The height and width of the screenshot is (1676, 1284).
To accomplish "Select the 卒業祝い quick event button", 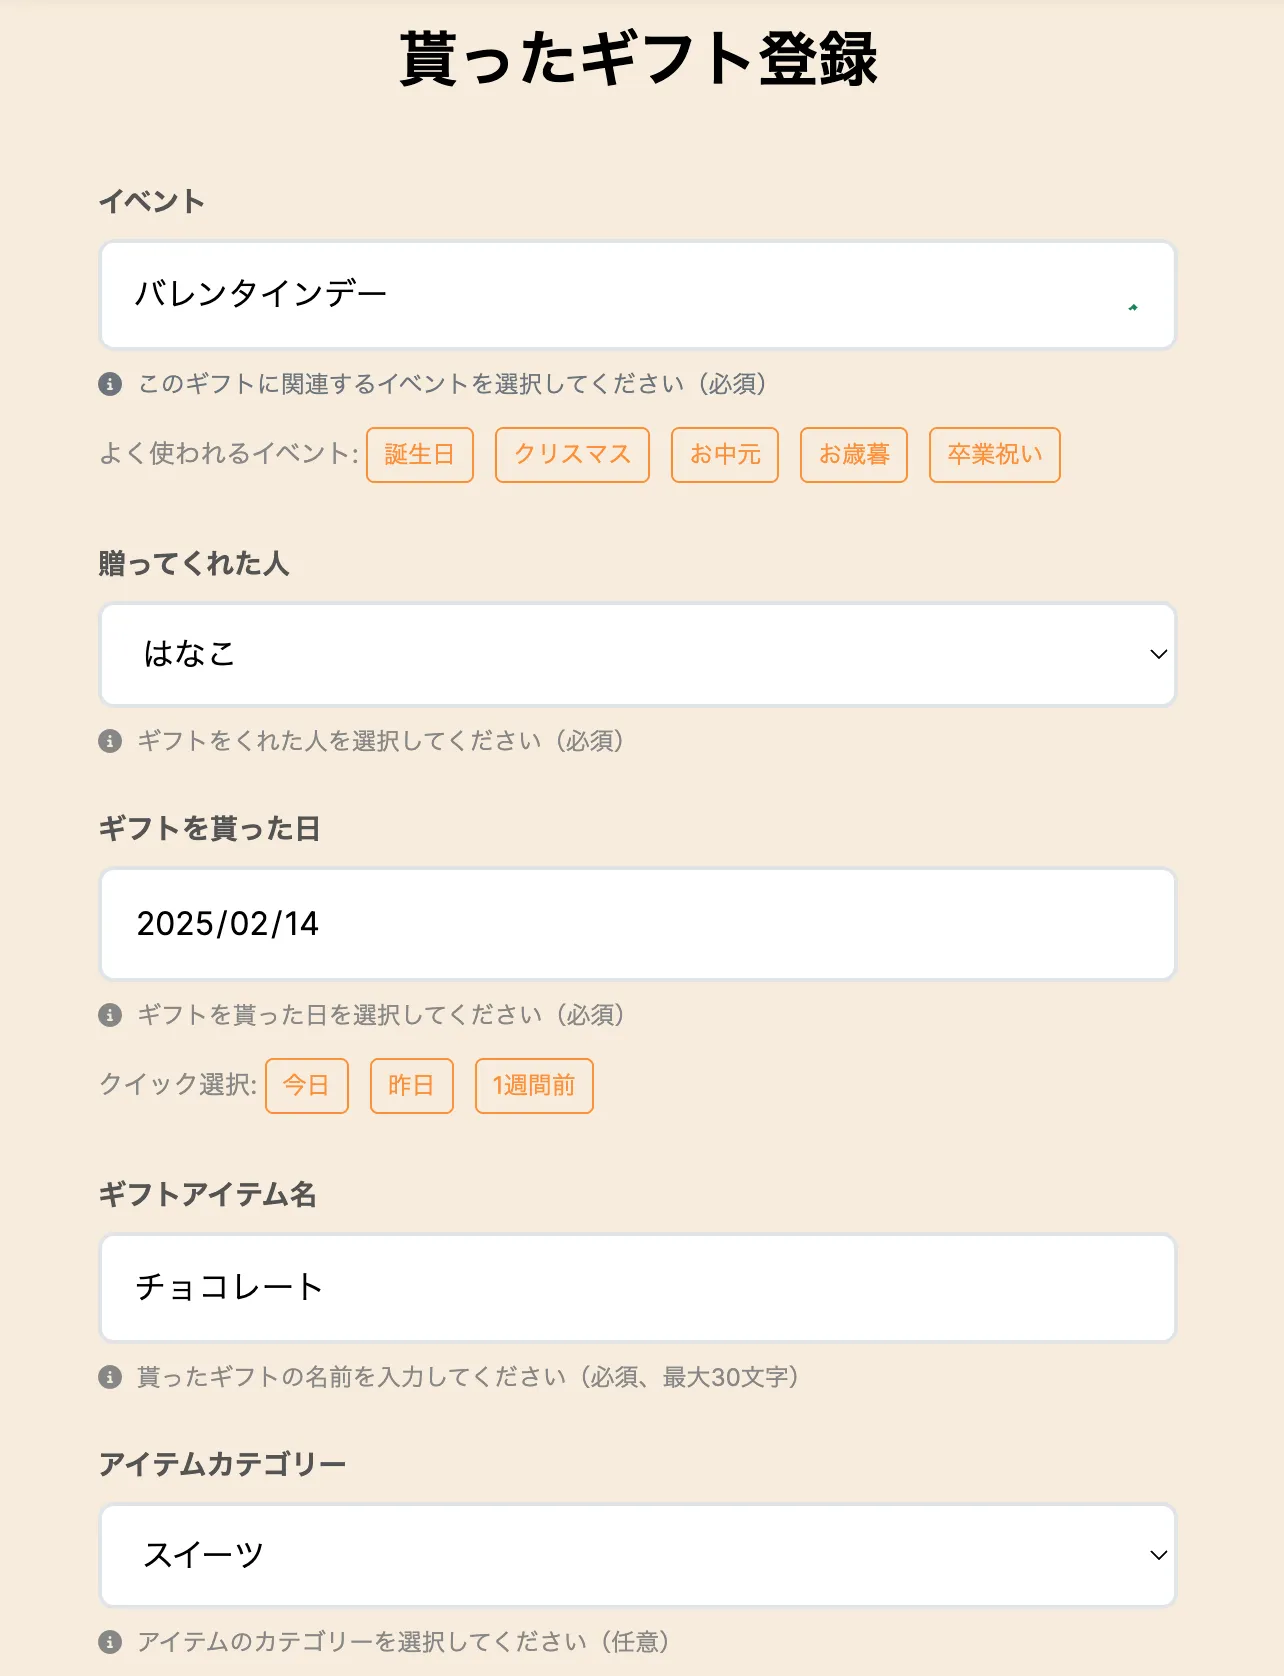I will tap(995, 454).
